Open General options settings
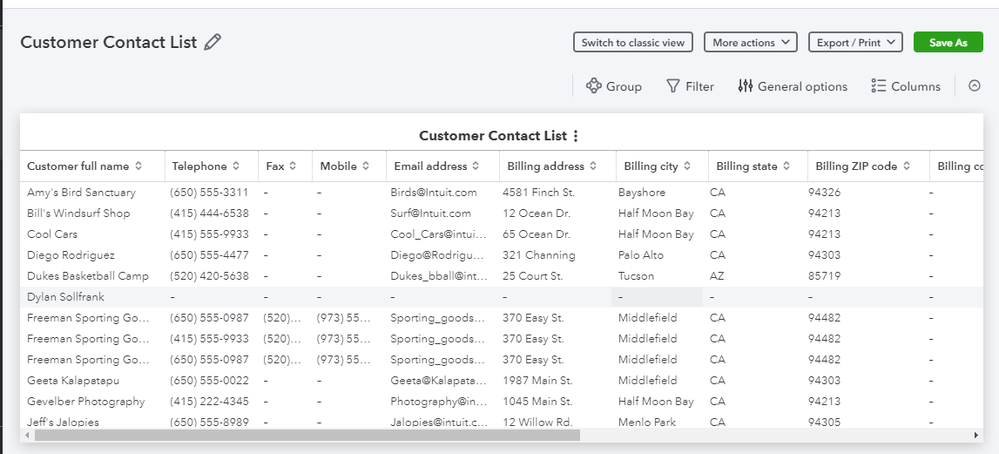999x454 pixels. 792,87
